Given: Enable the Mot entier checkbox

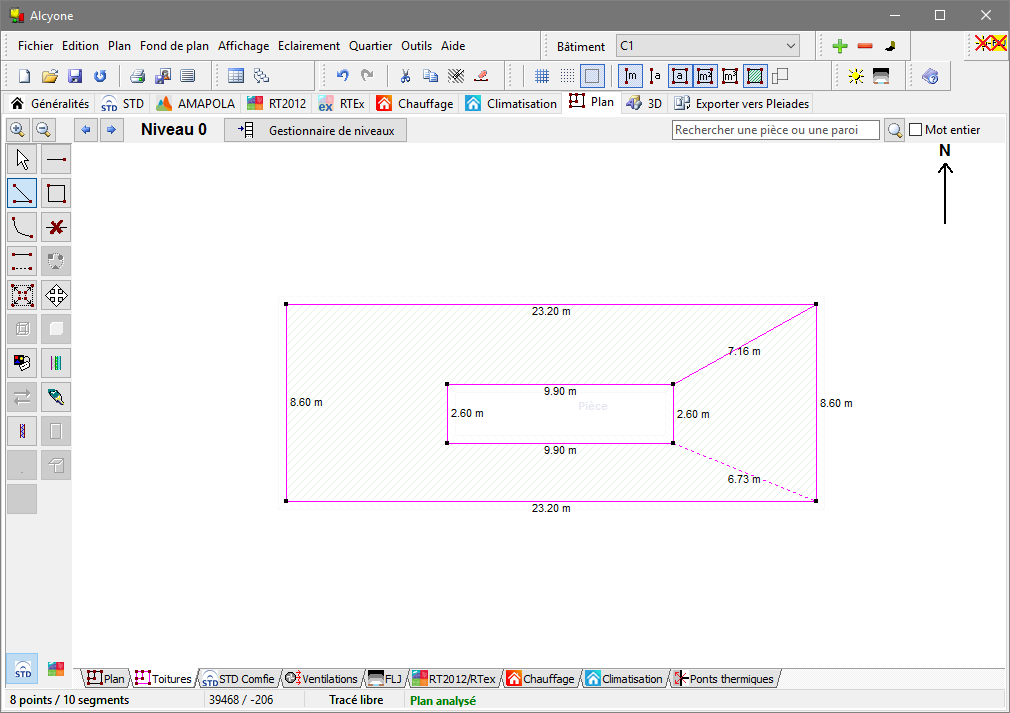Looking at the screenshot, I should 915,129.
